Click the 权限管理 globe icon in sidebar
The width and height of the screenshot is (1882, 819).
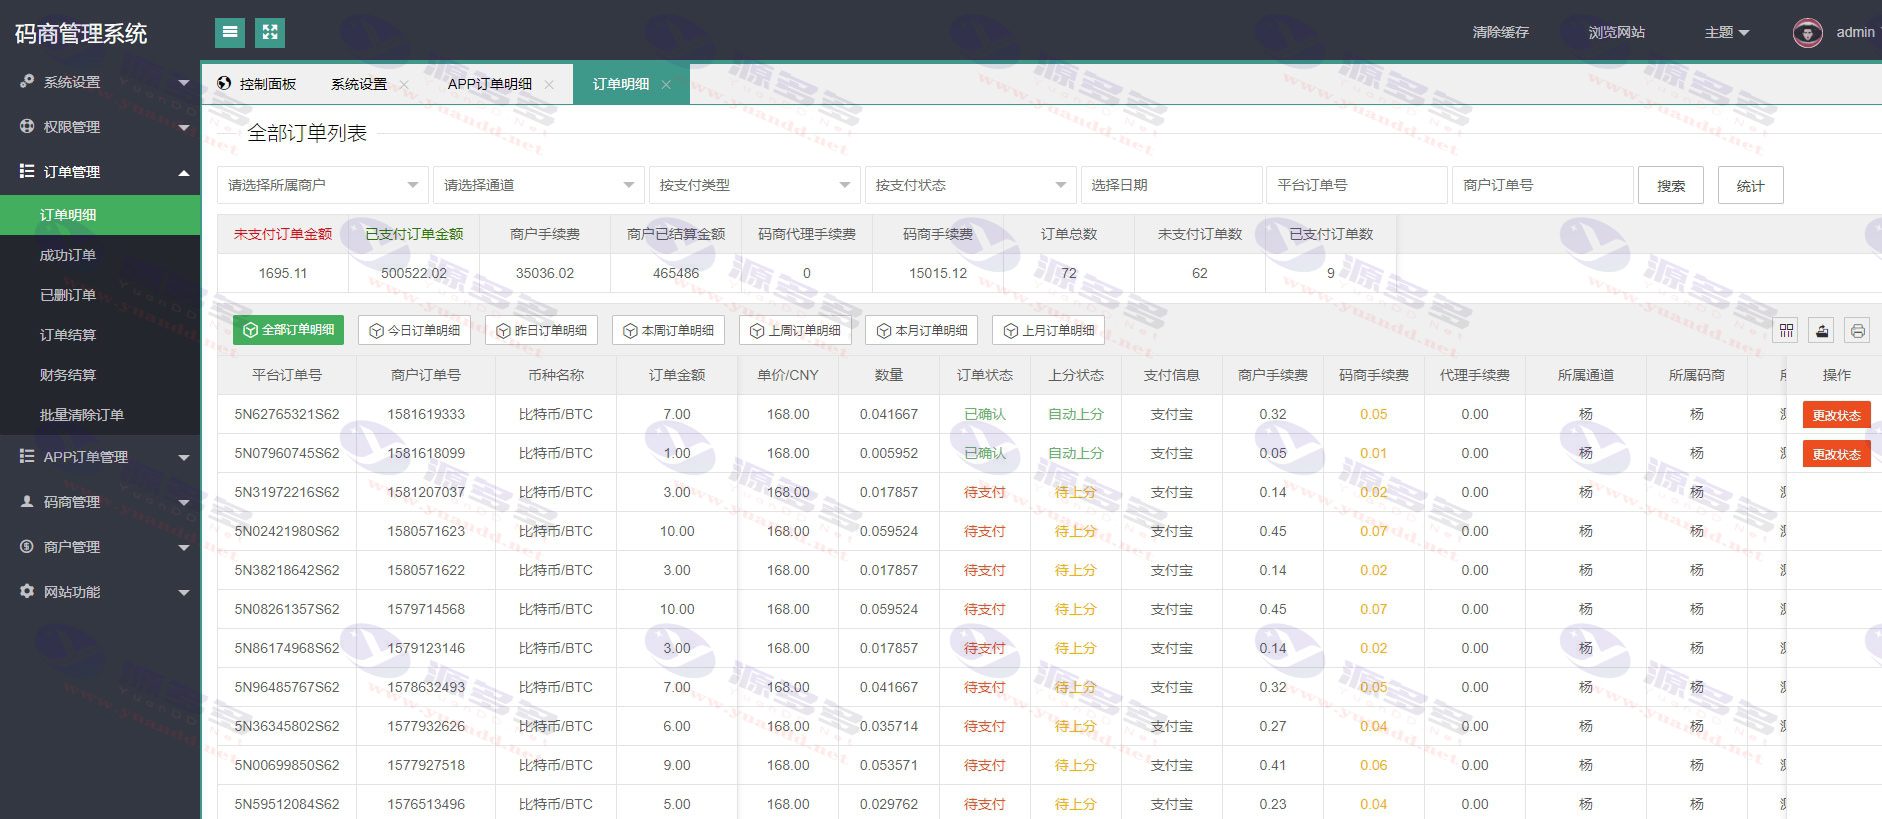[x=27, y=126]
